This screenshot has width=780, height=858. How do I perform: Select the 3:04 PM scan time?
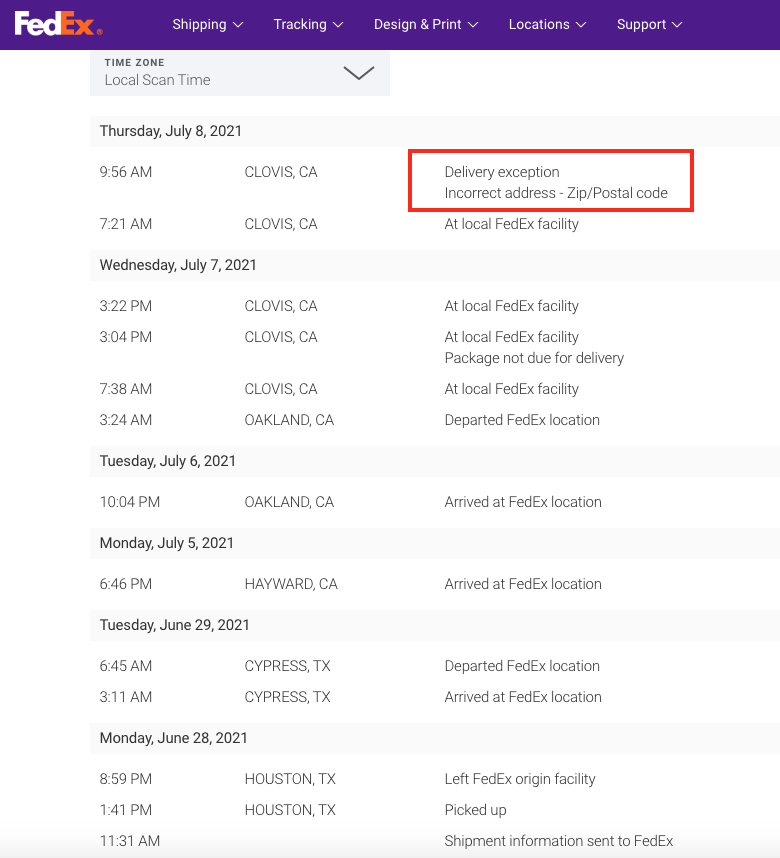pos(126,337)
